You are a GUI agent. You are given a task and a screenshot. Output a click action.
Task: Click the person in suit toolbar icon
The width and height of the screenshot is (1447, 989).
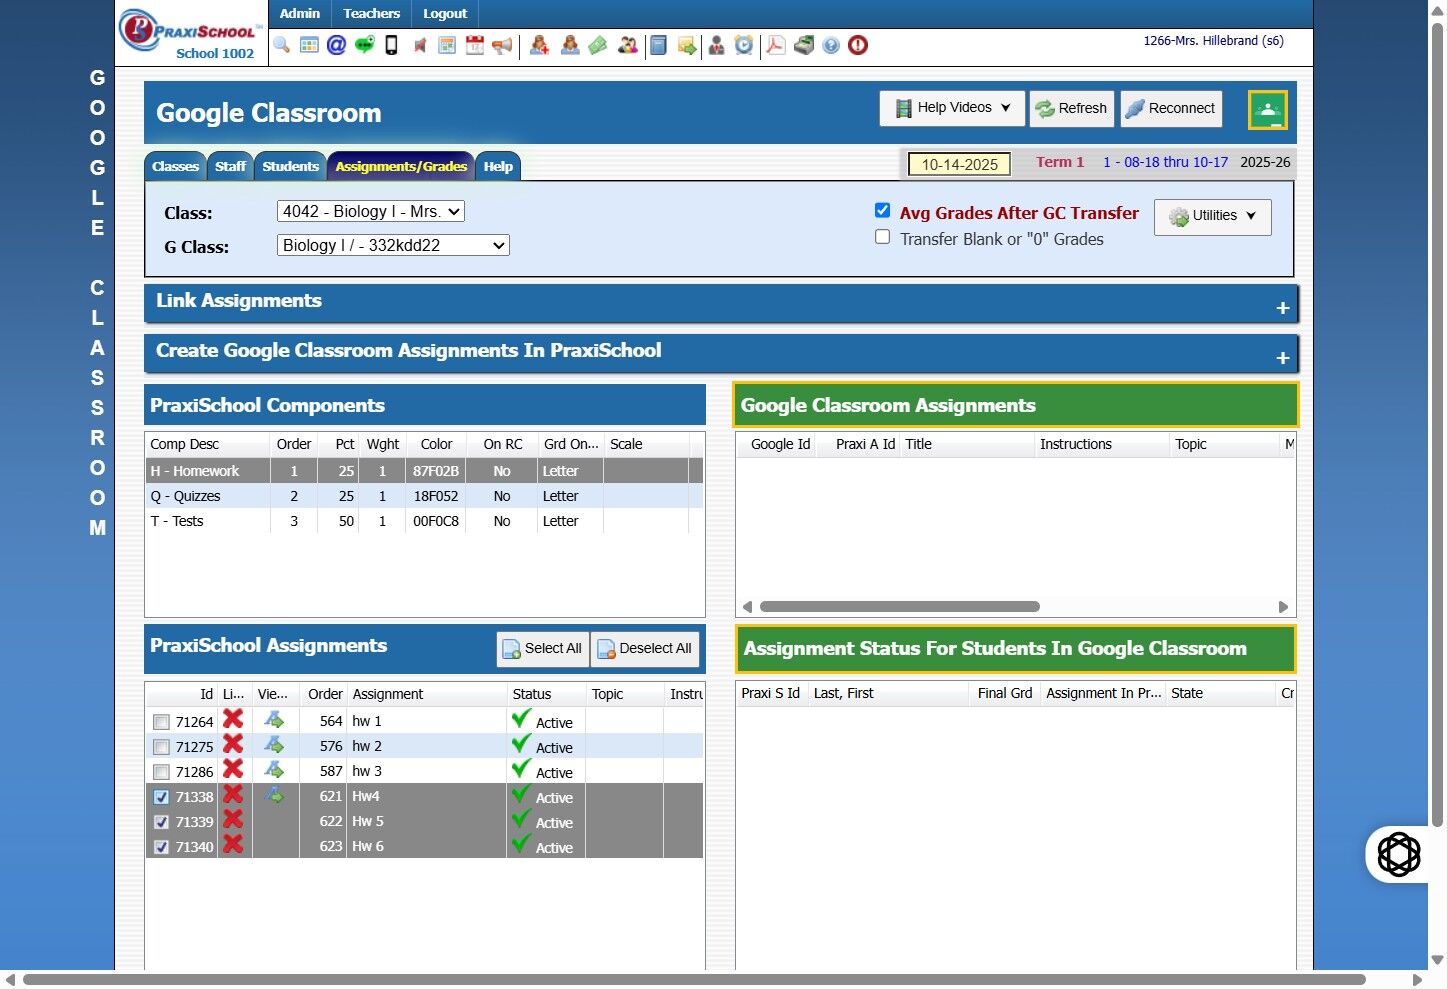716,45
